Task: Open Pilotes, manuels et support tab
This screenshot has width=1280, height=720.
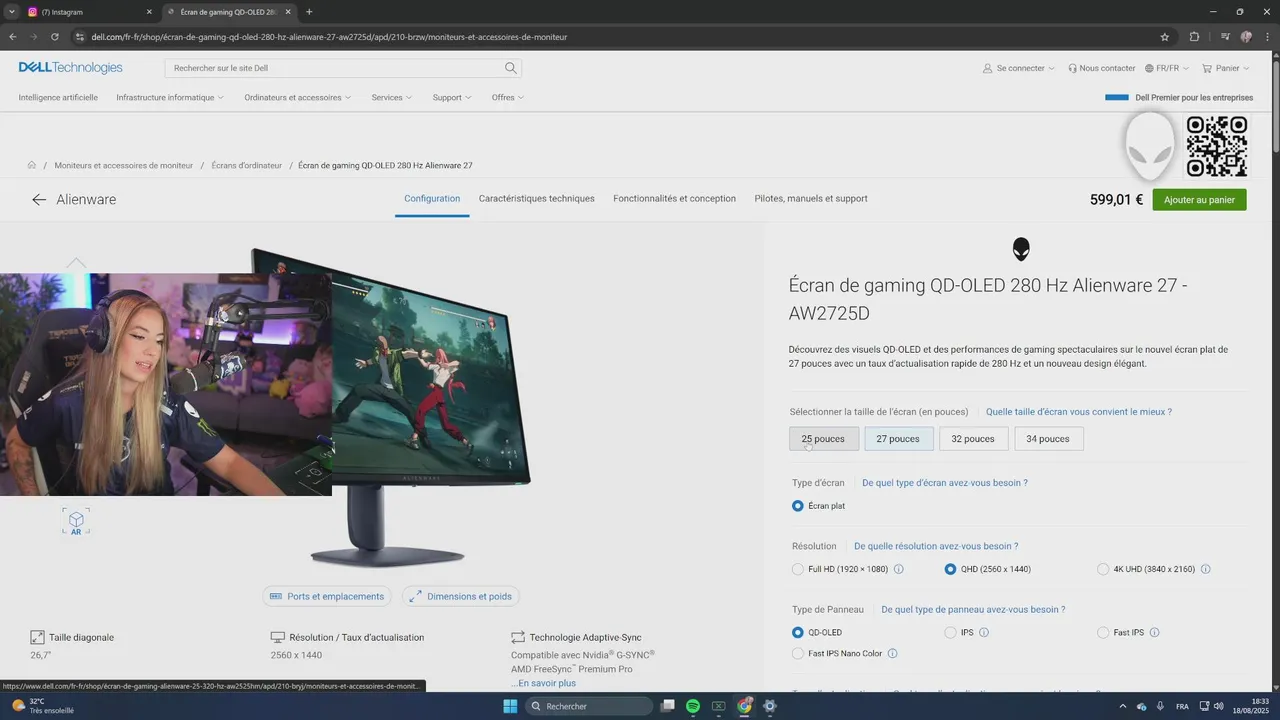Action: coord(811,199)
